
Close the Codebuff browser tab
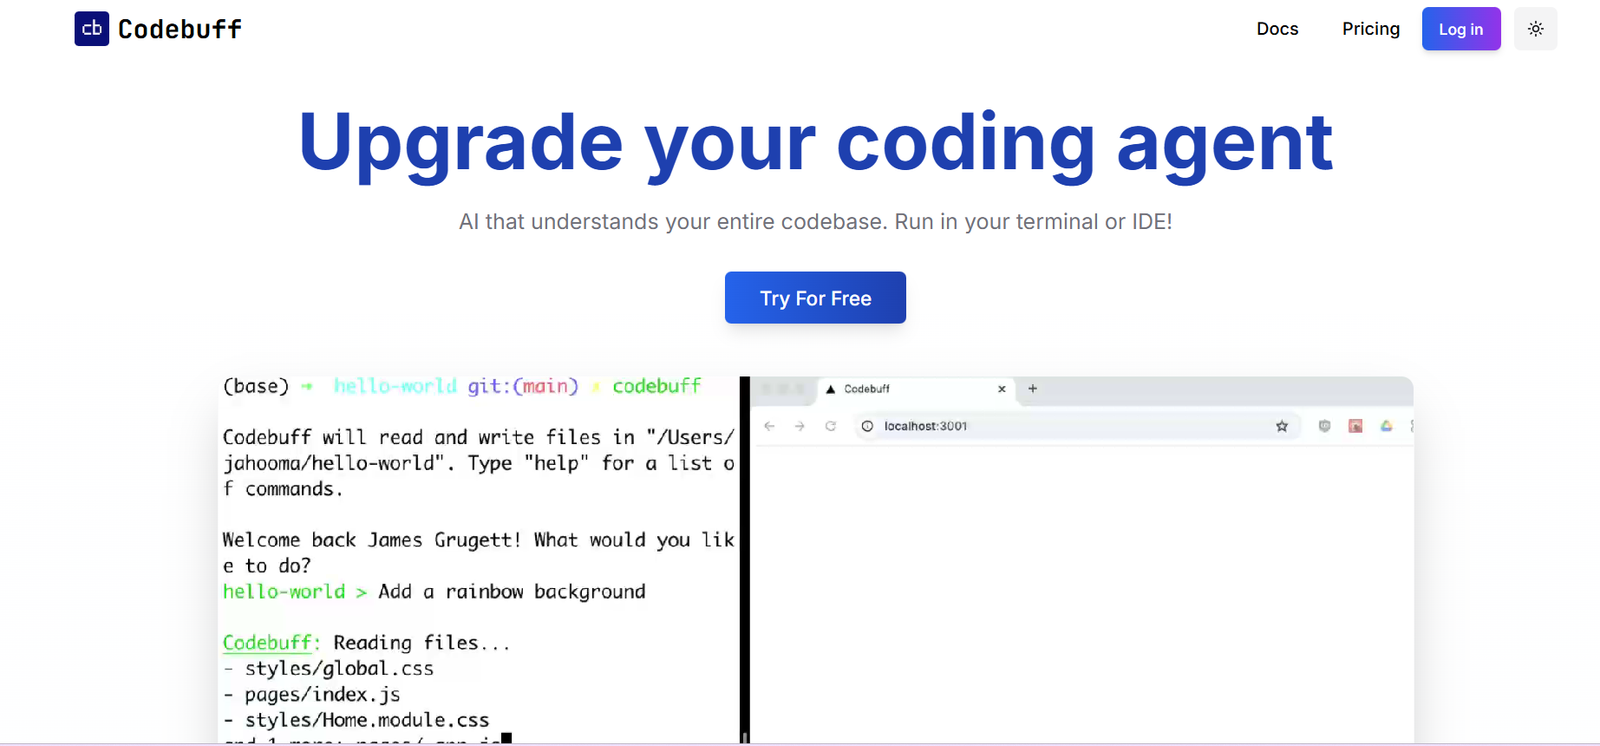[1002, 389]
